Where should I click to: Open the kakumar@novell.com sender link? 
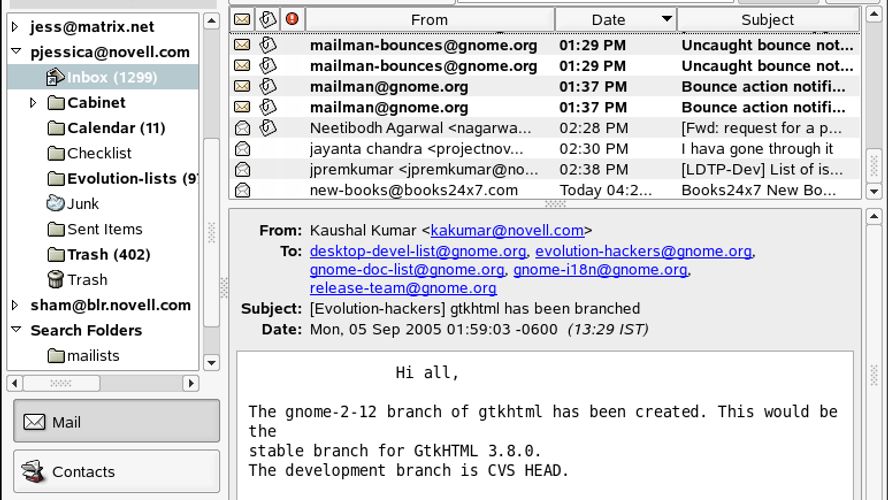click(507, 231)
